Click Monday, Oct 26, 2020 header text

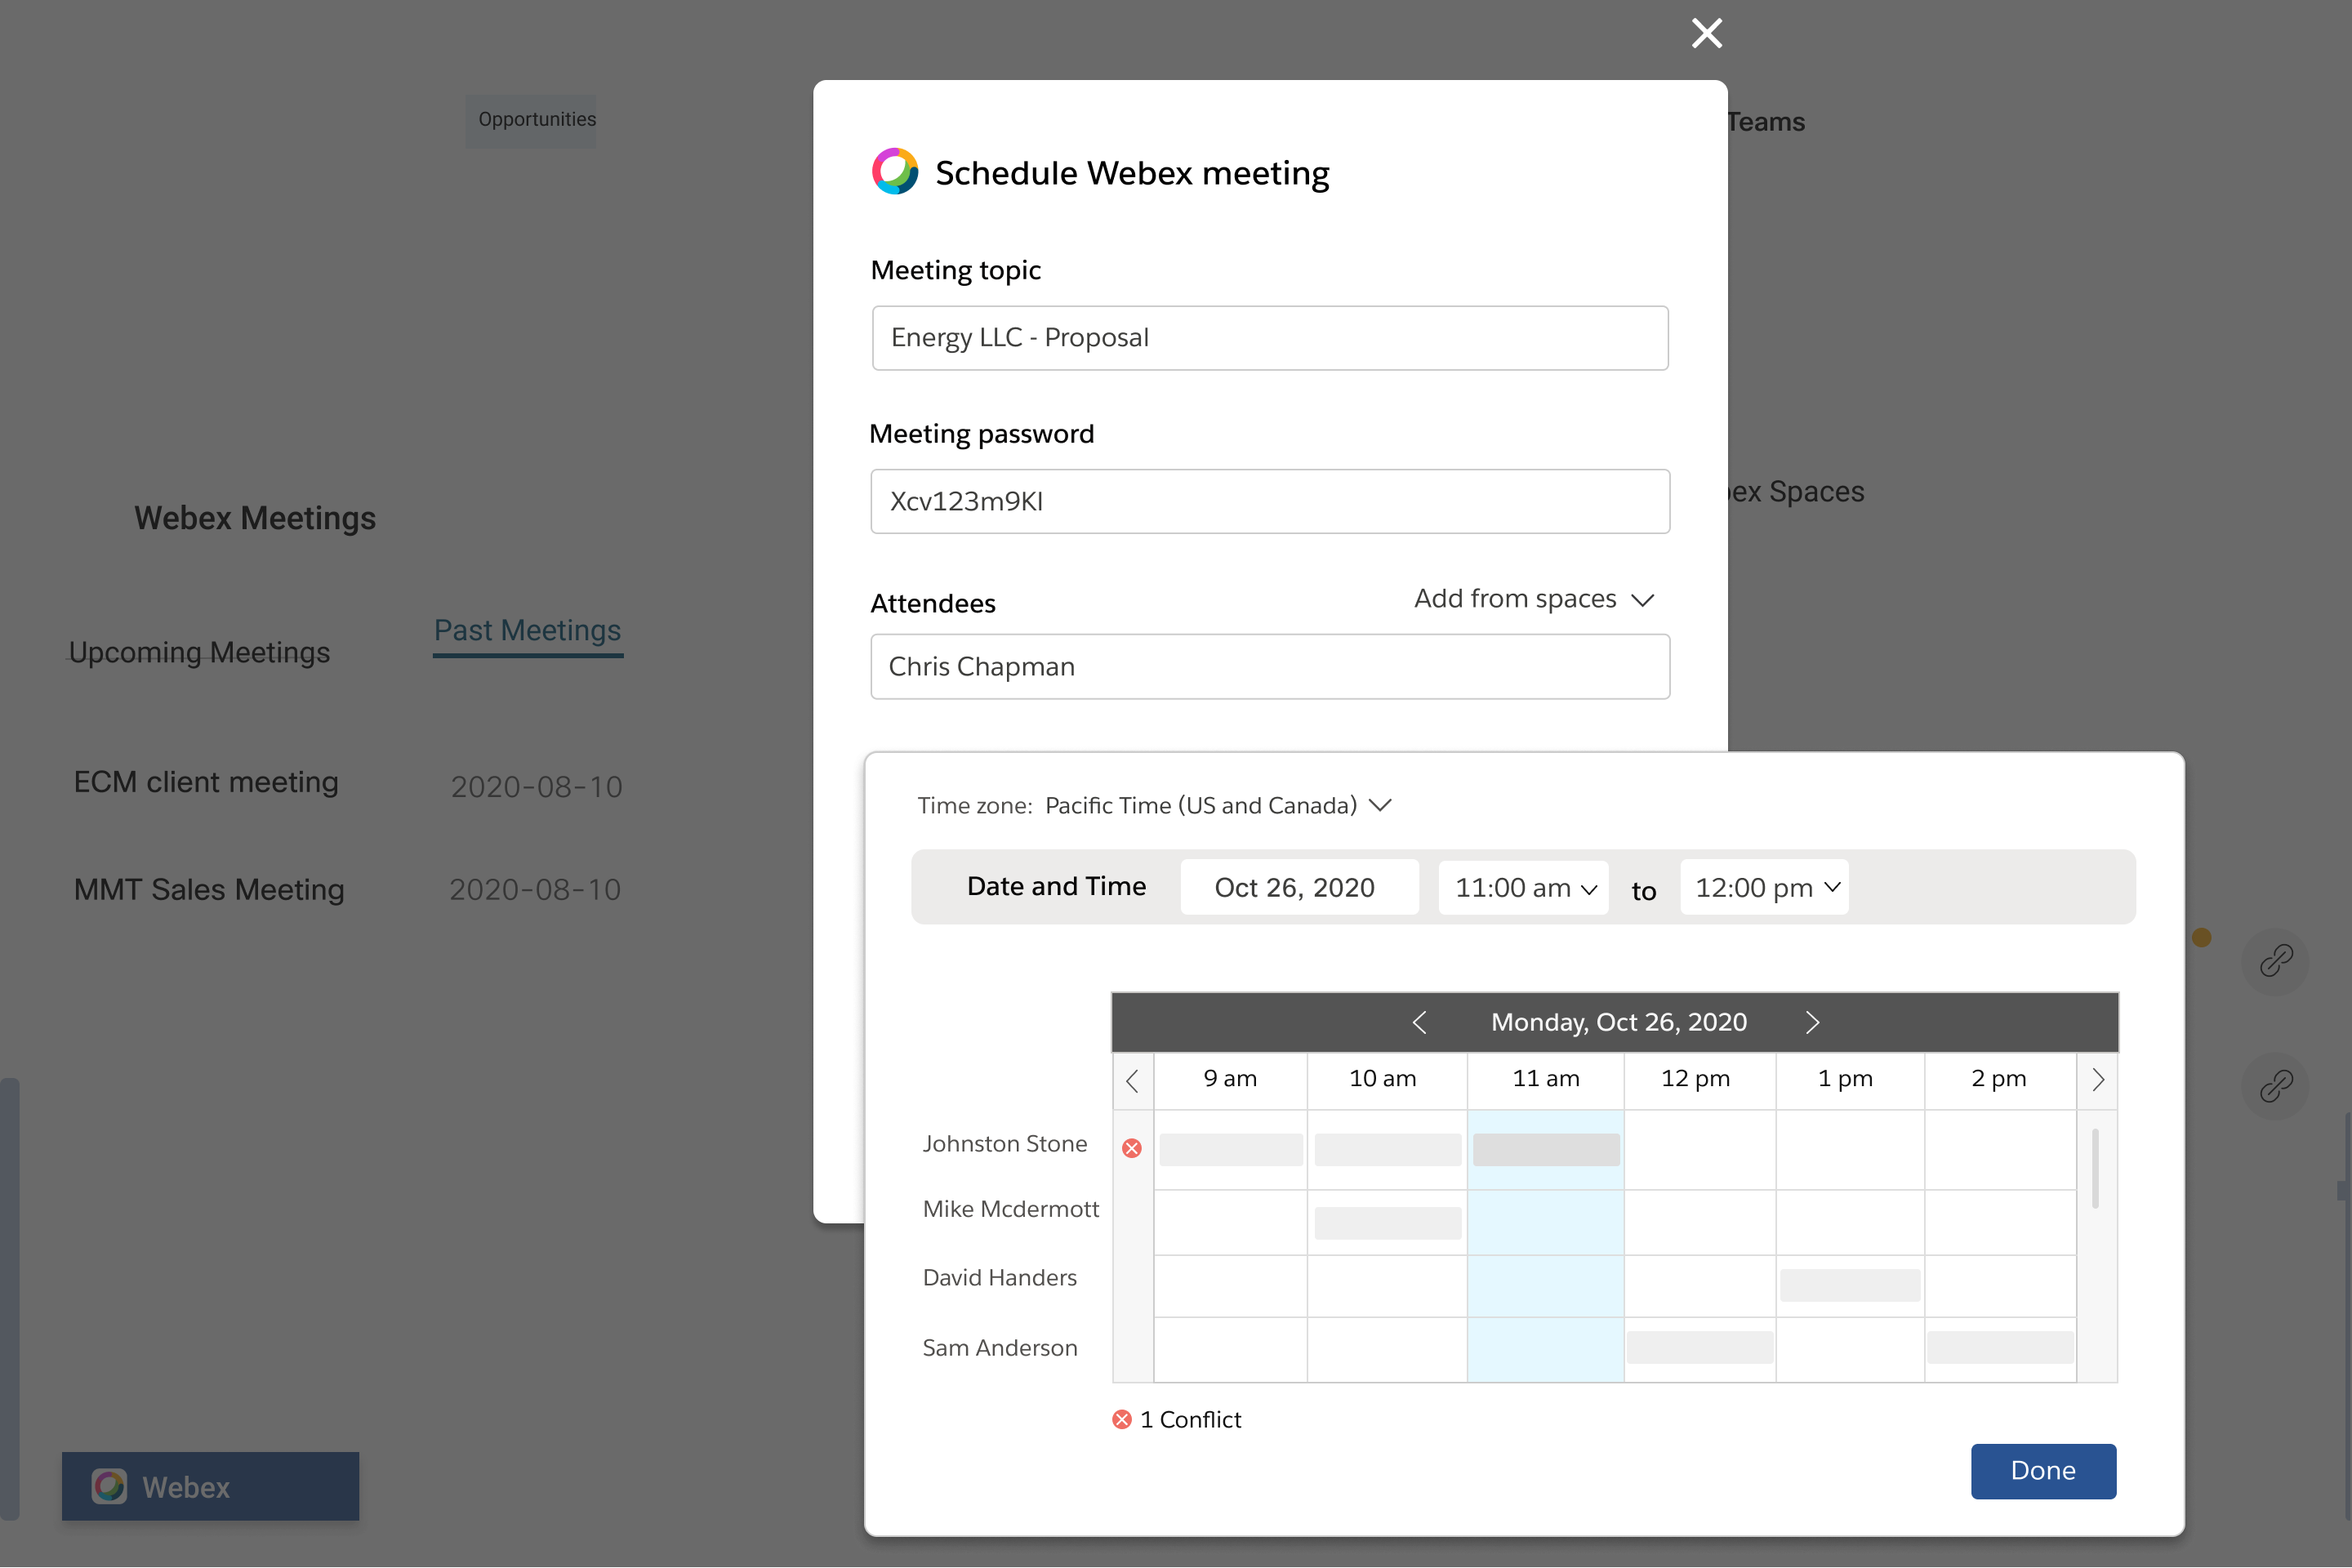pos(1619,1022)
